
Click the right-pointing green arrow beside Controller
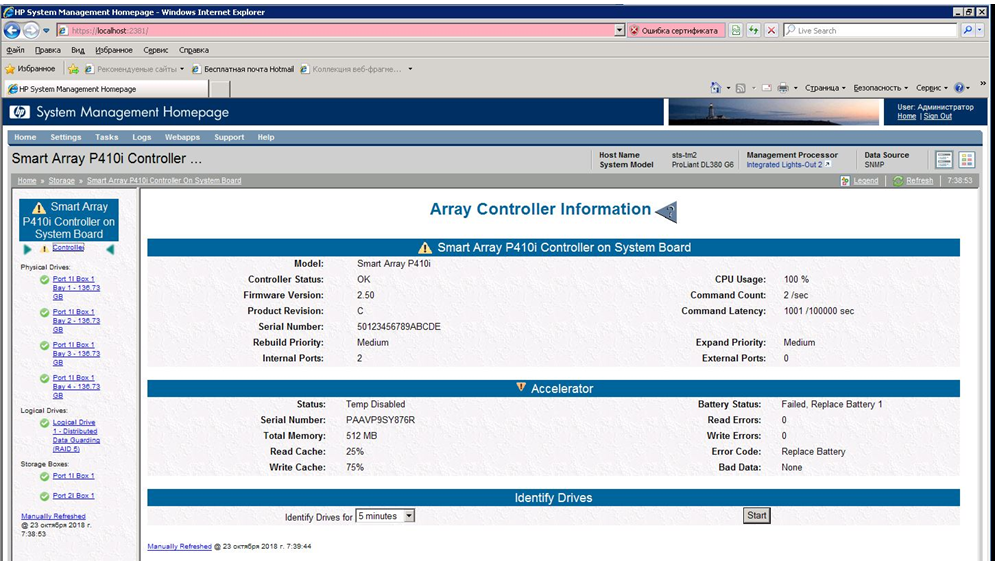tap(27, 249)
